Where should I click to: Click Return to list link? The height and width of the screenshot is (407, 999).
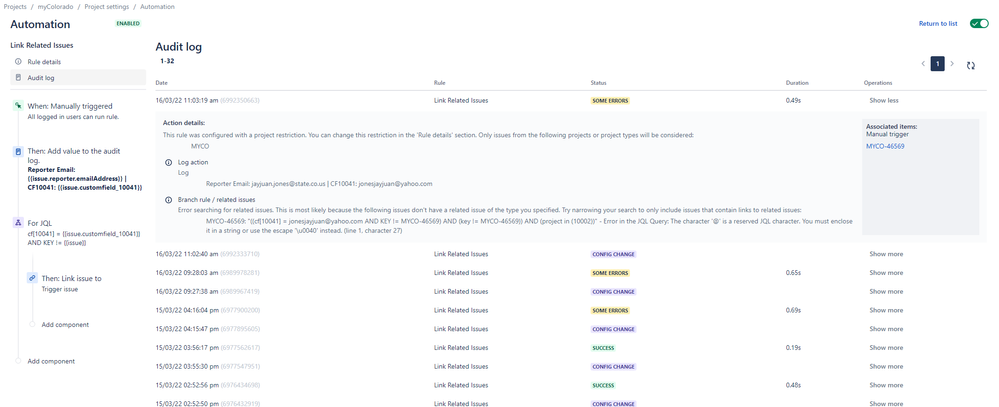[938, 24]
